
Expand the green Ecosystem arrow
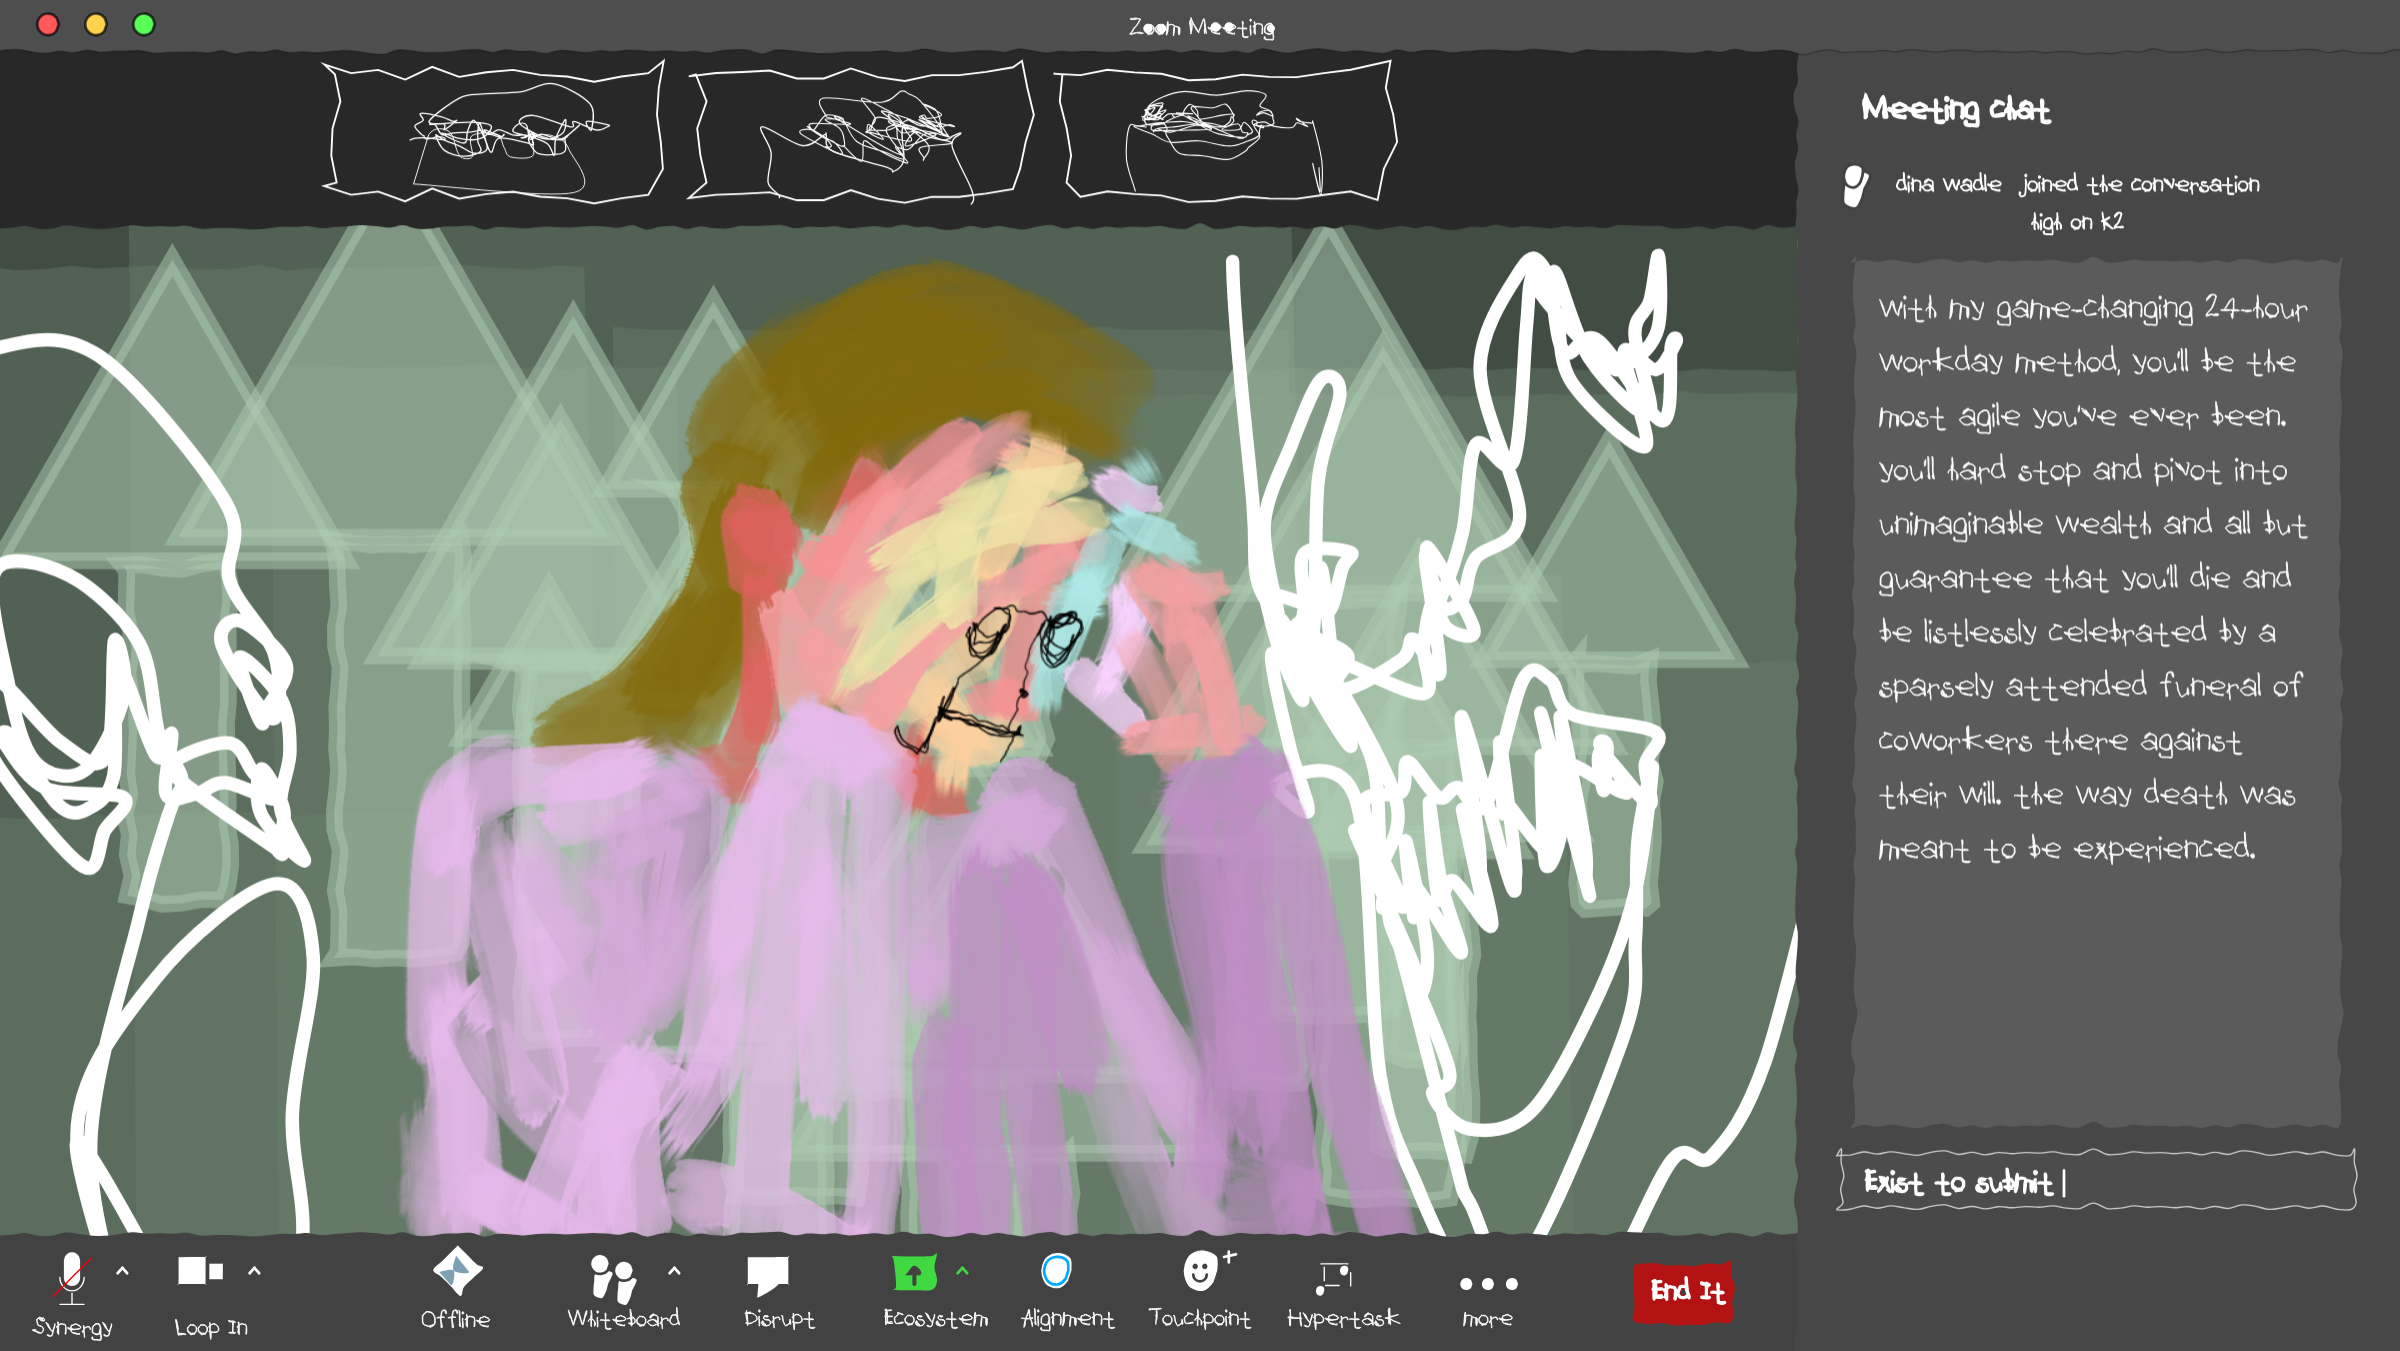(x=962, y=1271)
